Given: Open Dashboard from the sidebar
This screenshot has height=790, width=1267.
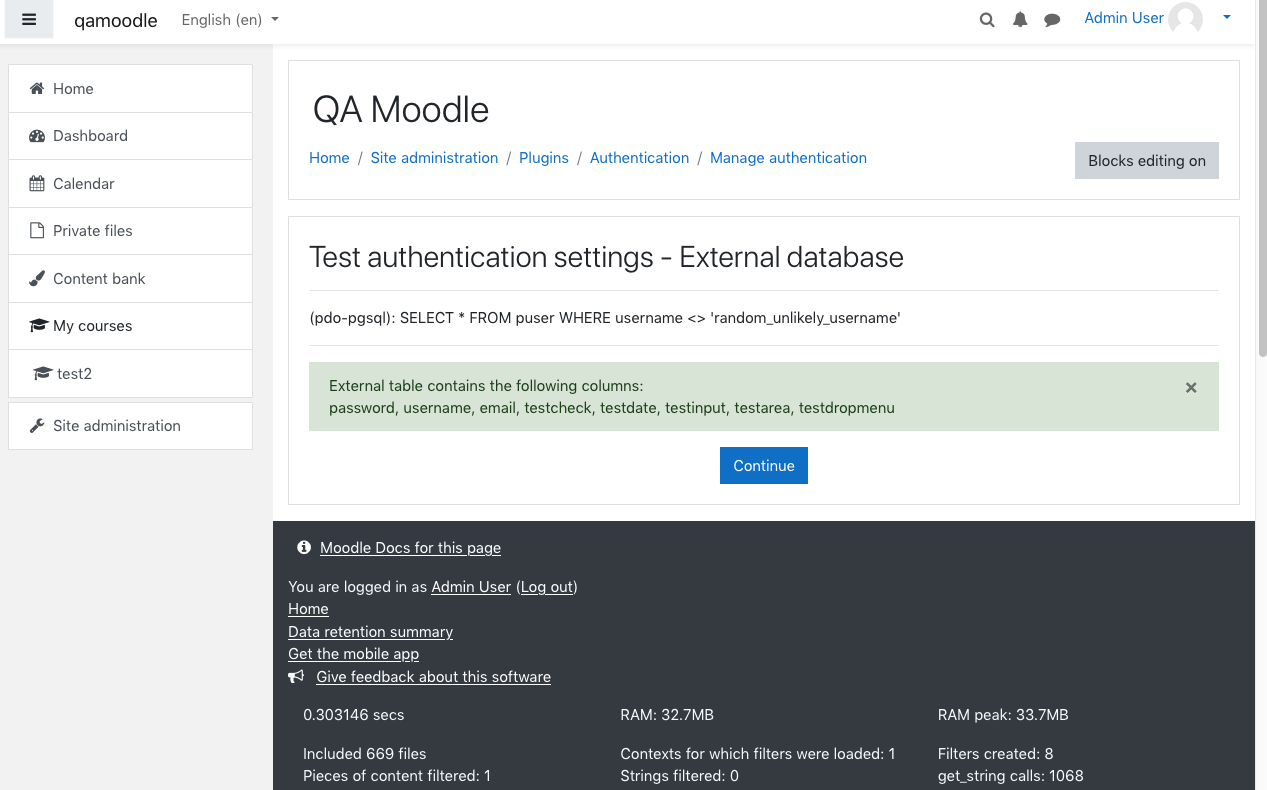Looking at the screenshot, I should pos(130,136).
